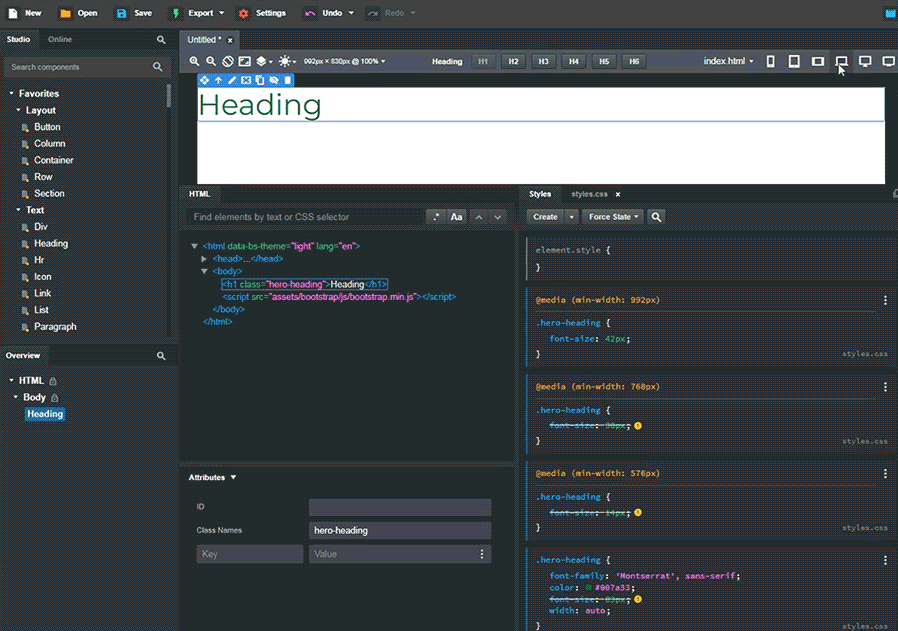The image size is (898, 631).
Task: Expand the head element in the HTML tree
Action: point(204,259)
